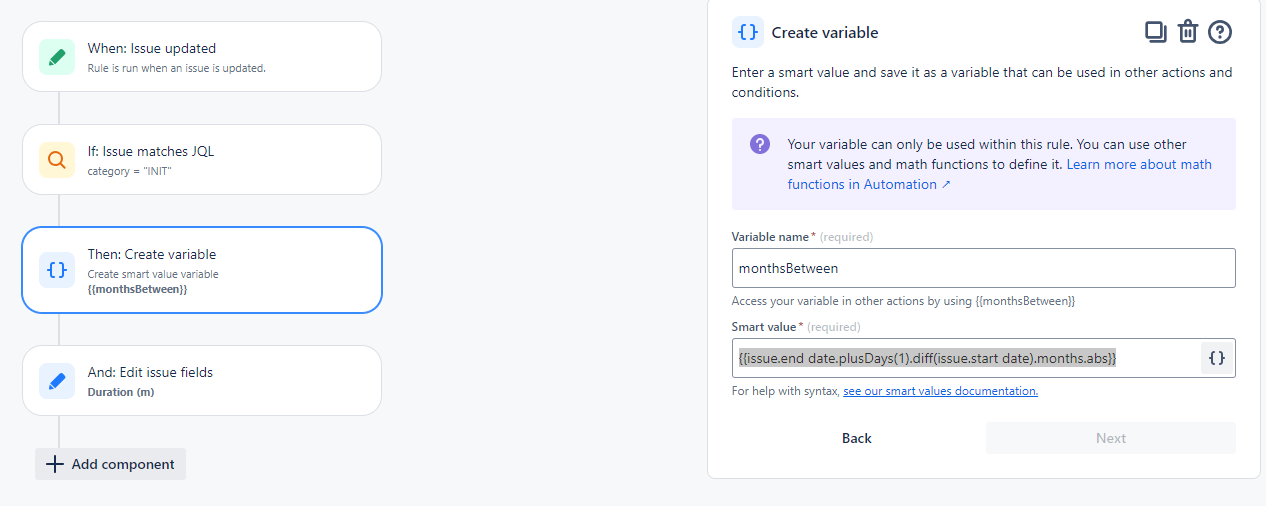Click the {{monthsBetween}} text in the variable card
Image resolution: width=1266 pixels, height=506 pixels.
(138, 289)
